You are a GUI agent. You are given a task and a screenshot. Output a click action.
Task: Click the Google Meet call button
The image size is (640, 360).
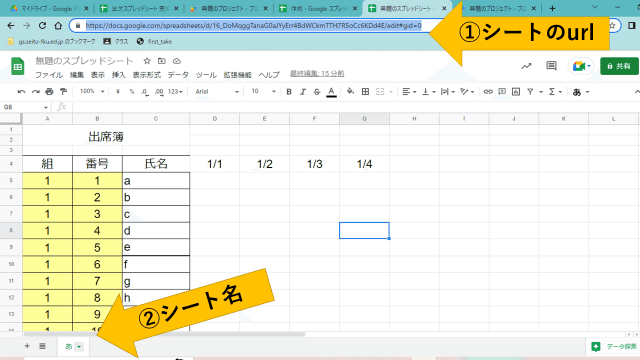click(x=581, y=66)
